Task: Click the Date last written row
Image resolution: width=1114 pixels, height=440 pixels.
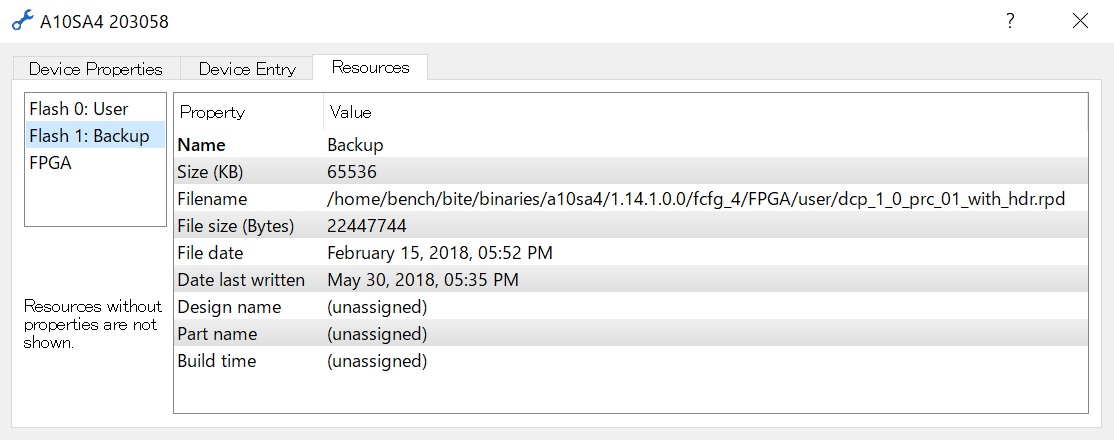Action: [631, 279]
